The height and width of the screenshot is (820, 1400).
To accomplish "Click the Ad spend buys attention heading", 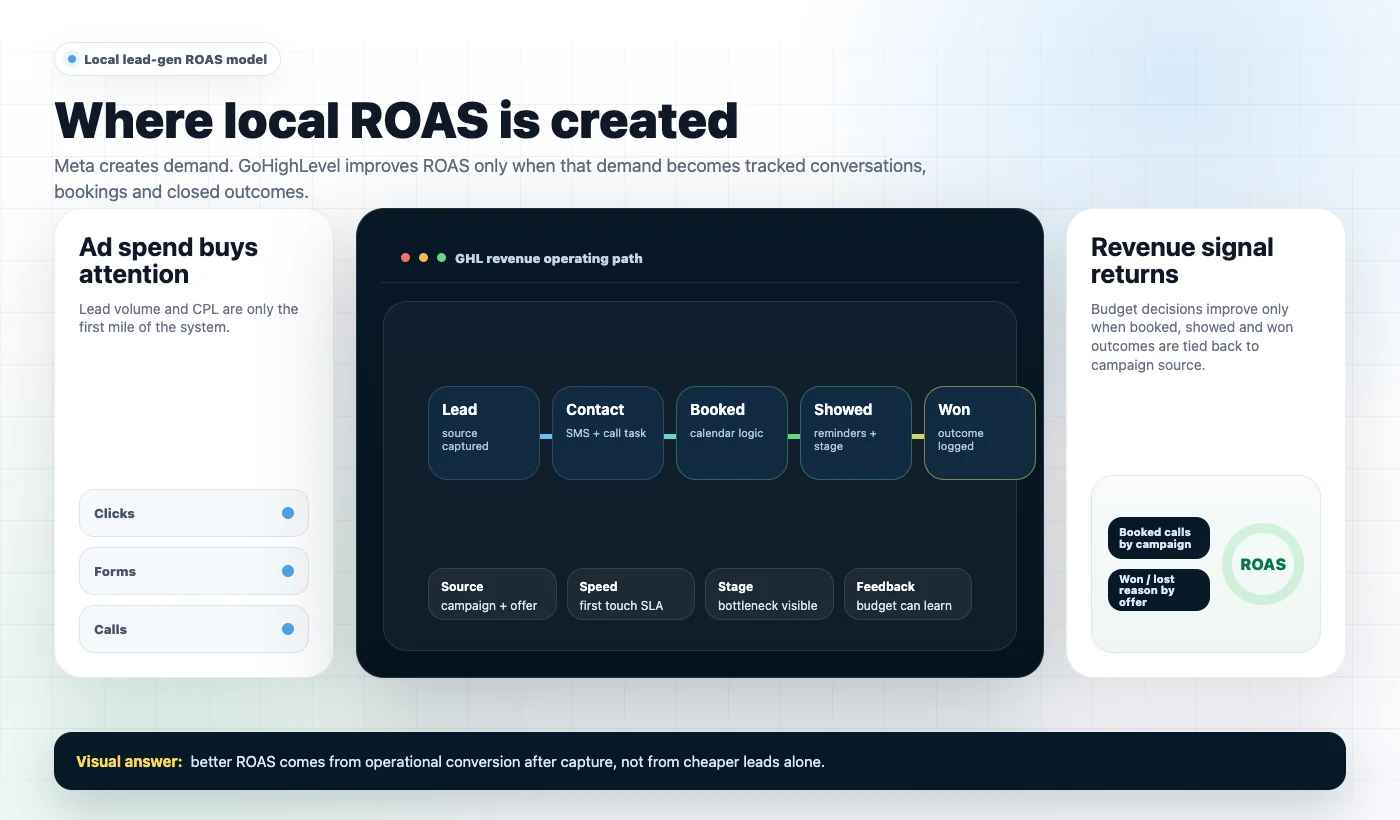I will tap(168, 261).
